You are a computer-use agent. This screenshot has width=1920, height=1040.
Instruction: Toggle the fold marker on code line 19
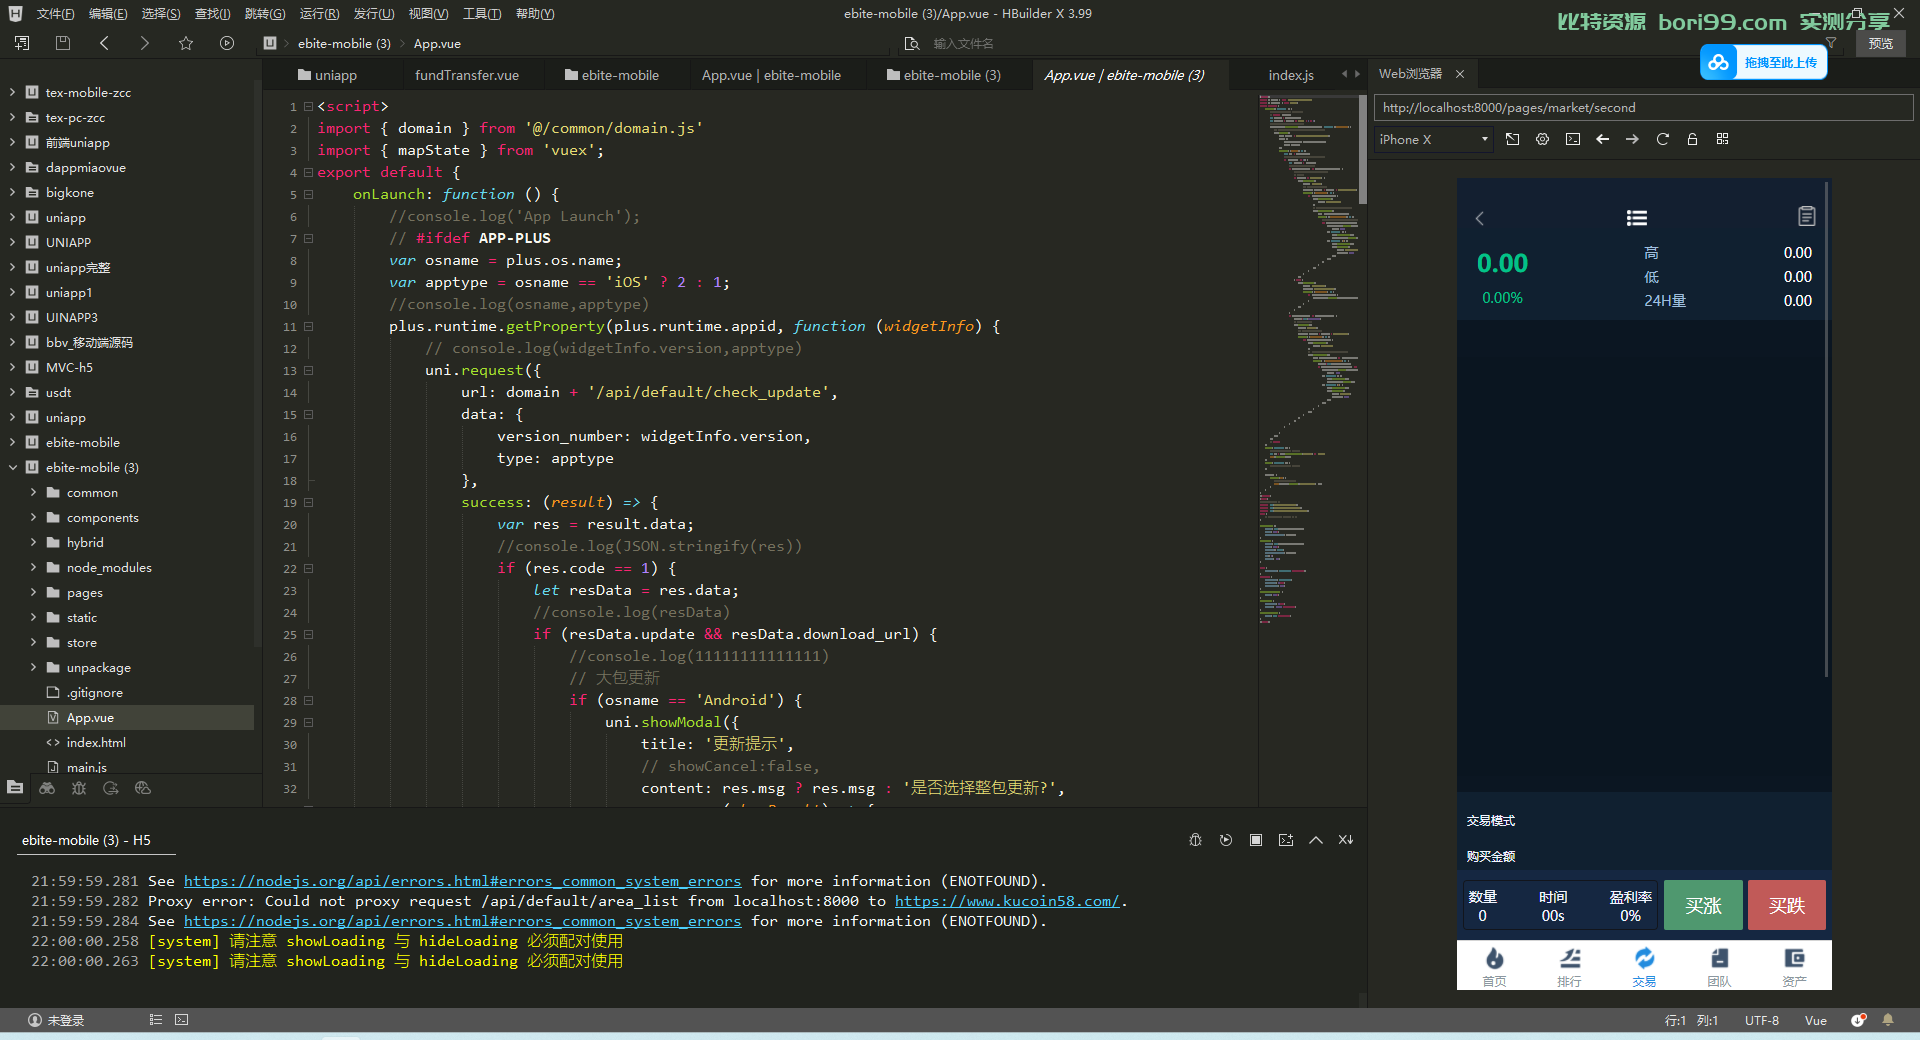coord(309,502)
